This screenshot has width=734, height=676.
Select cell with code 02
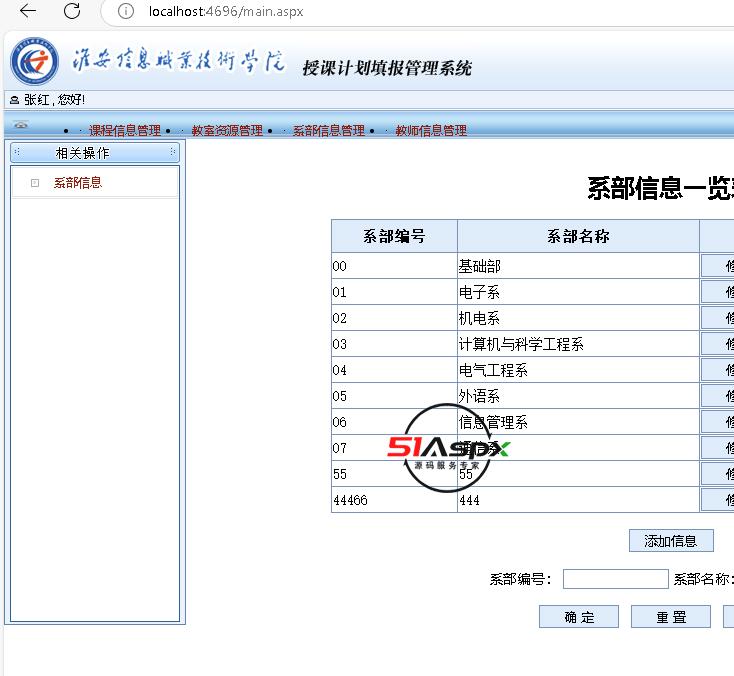(x=394, y=318)
